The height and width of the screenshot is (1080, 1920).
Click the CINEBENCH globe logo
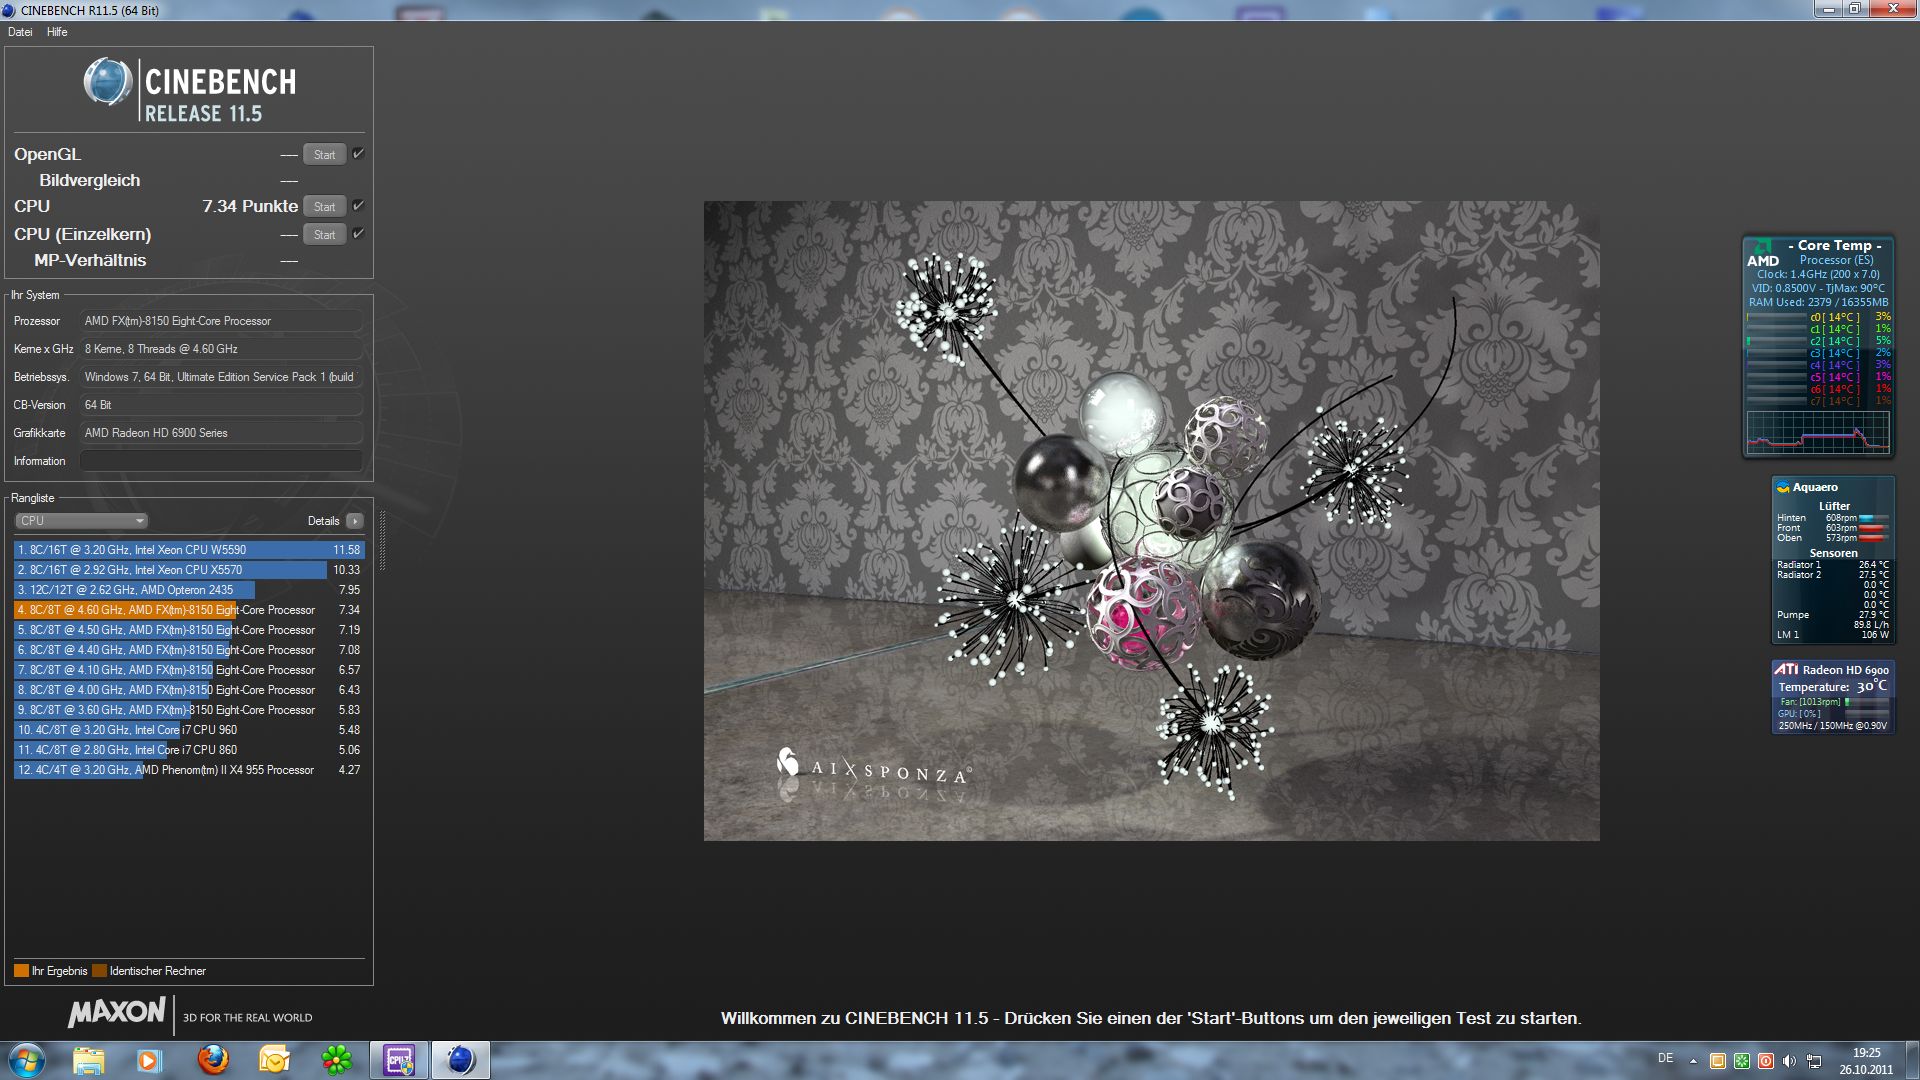[x=108, y=83]
